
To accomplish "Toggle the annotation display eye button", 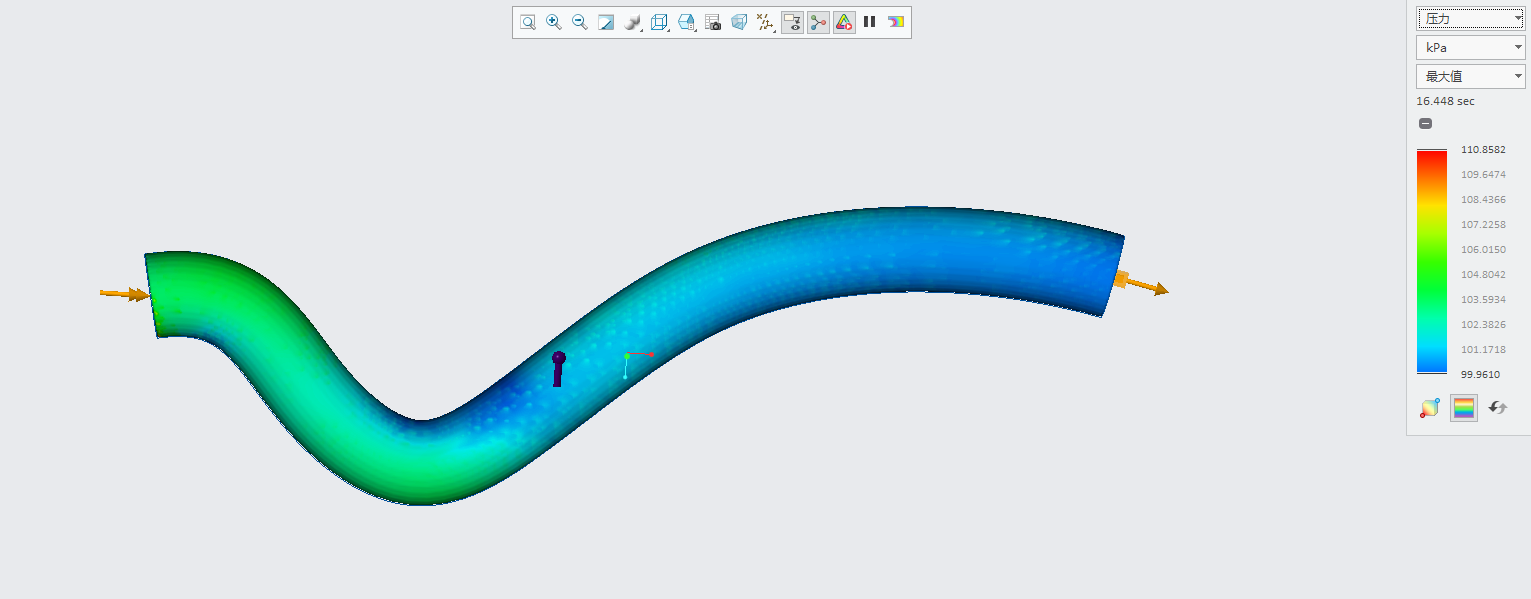I will point(792,22).
